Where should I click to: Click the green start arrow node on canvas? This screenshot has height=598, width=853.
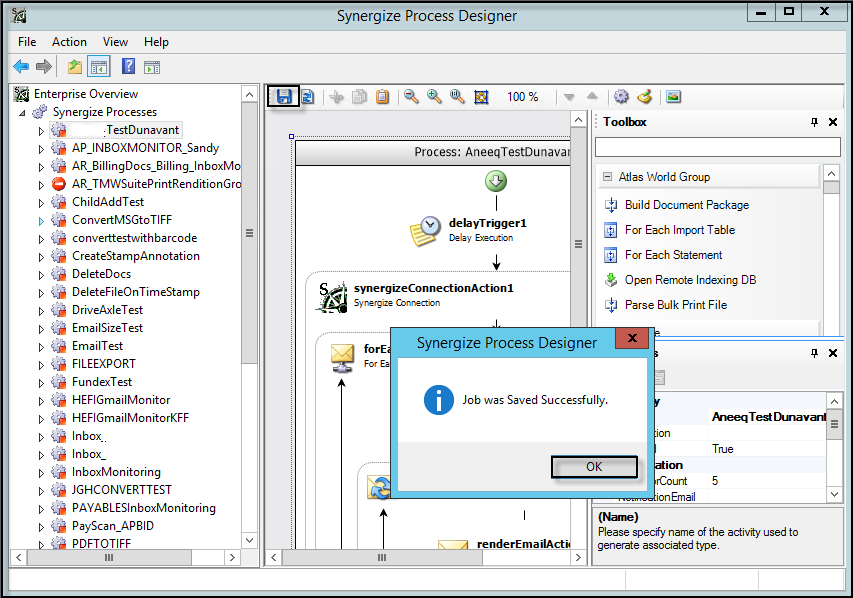tap(496, 181)
